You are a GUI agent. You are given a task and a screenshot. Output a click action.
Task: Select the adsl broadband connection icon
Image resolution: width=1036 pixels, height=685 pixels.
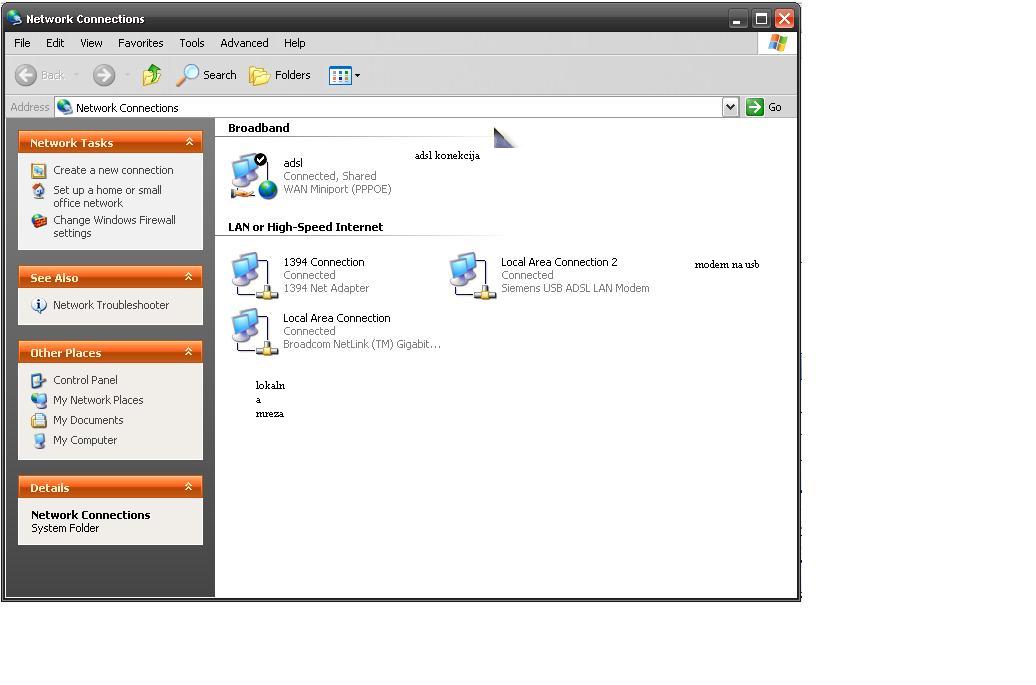[253, 176]
